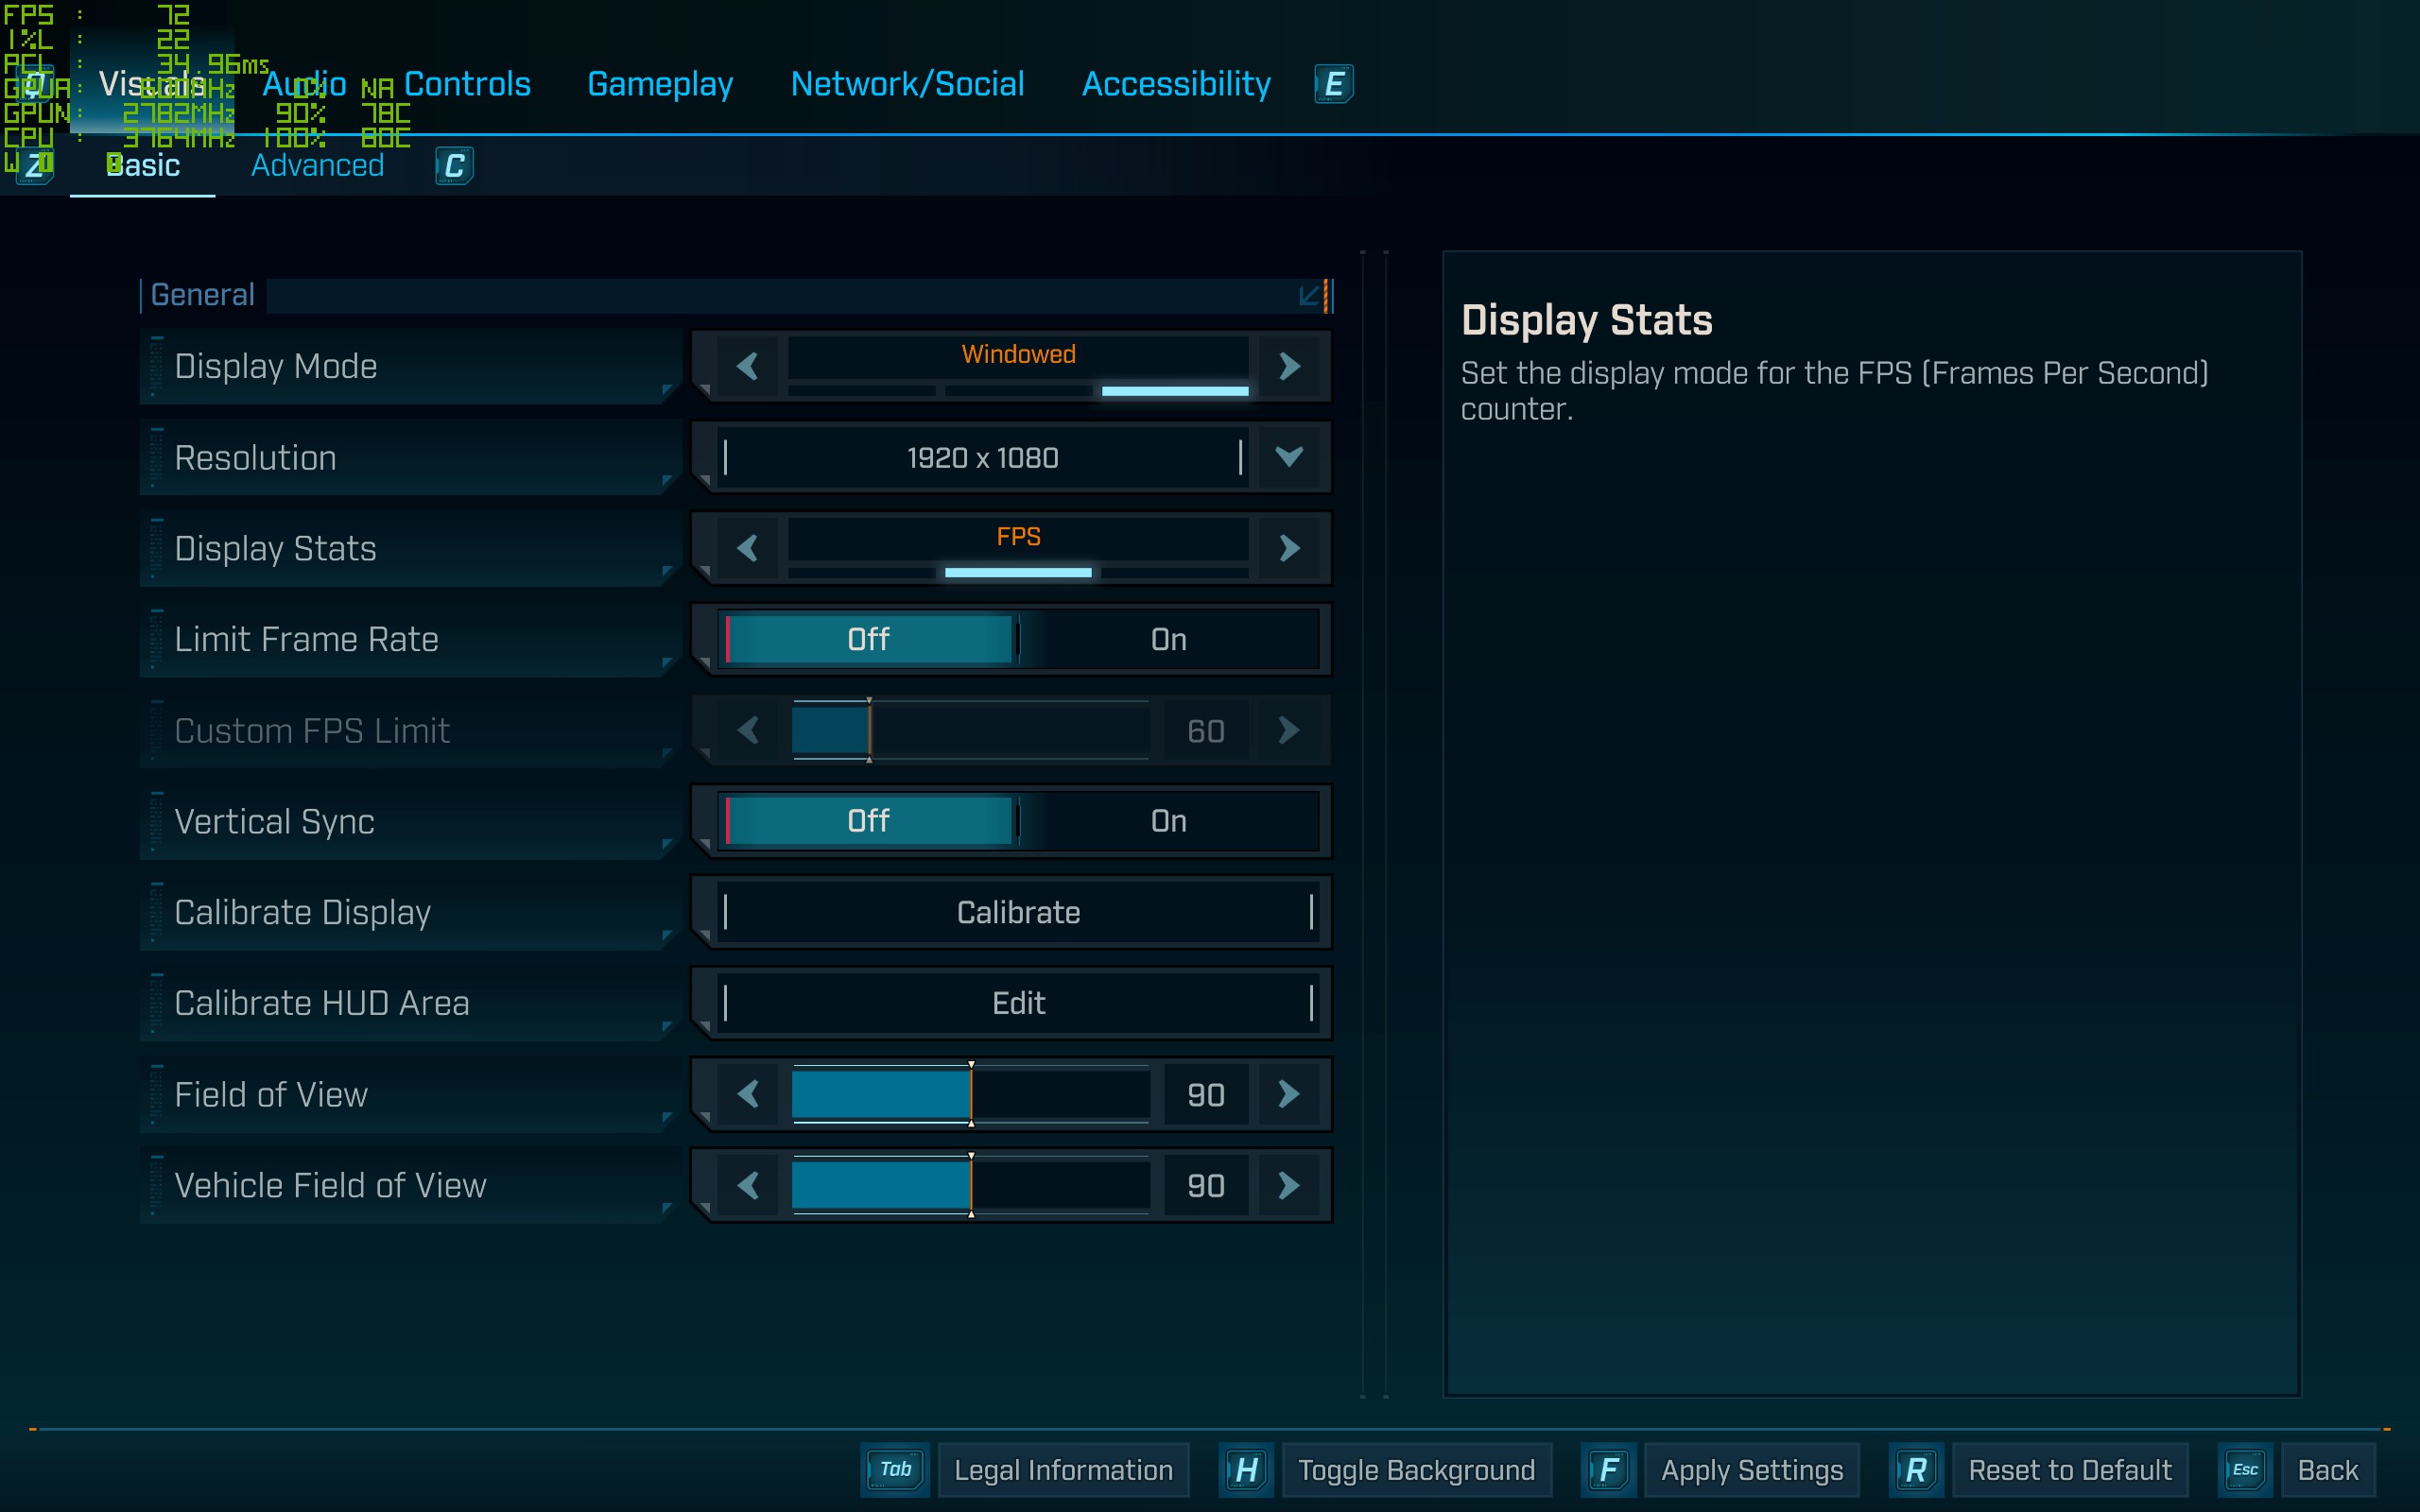Open the Resolution dropdown arrow
This screenshot has height=1512, width=2420.
point(1289,458)
